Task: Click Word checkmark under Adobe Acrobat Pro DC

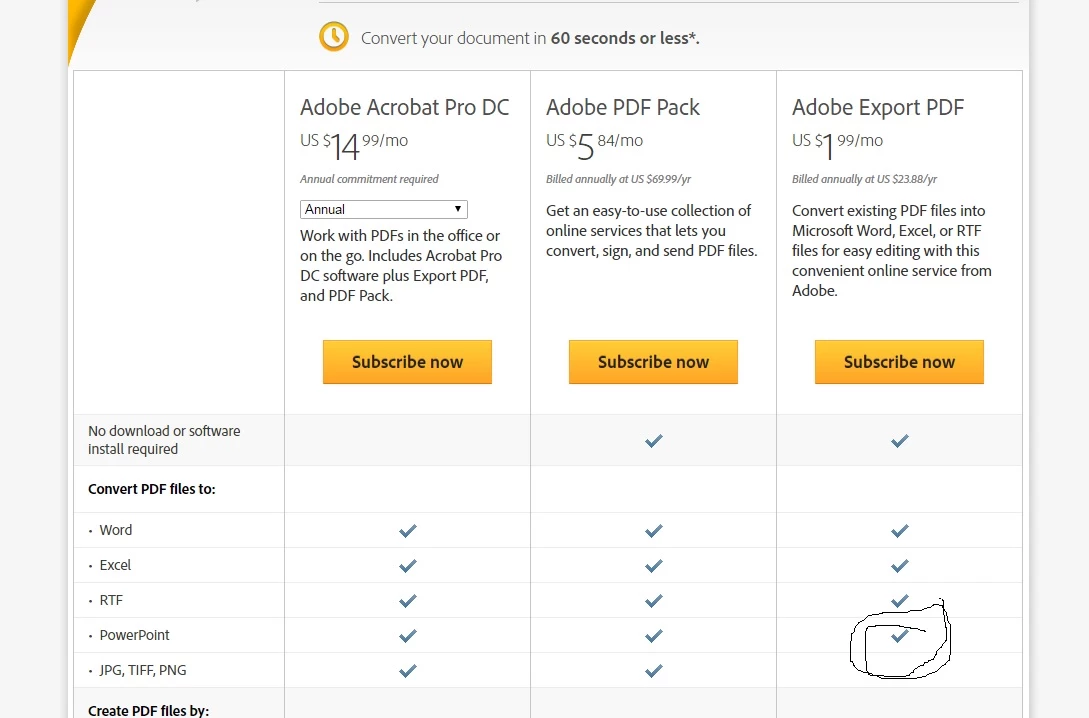Action: tap(407, 531)
